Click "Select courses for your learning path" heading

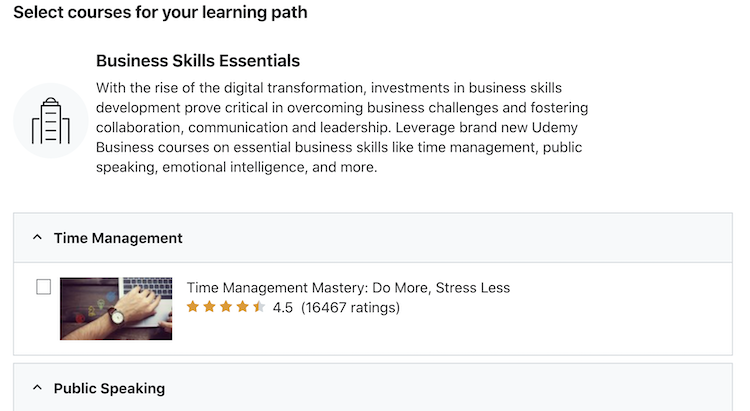tap(160, 13)
